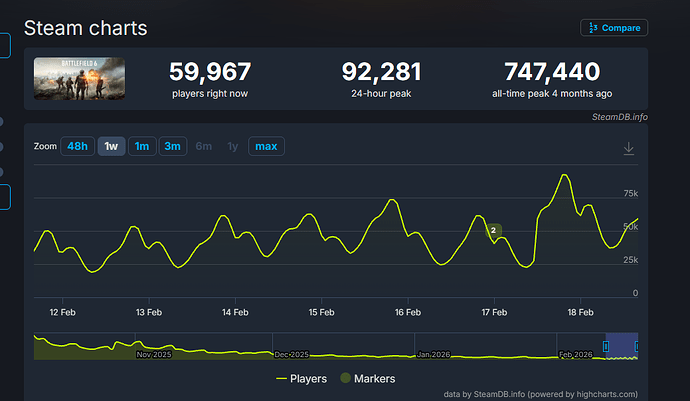Open the highcharts.com data credit link
The height and width of the screenshot is (401, 690).
click(540, 394)
